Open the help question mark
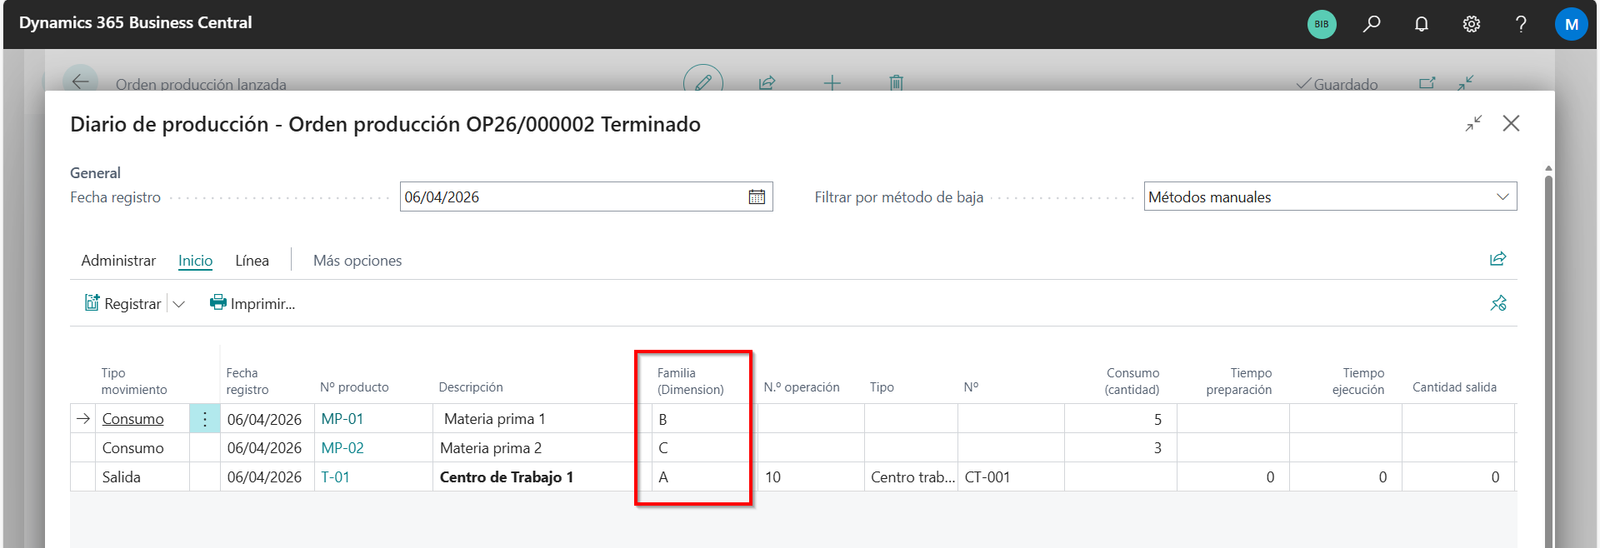The width and height of the screenshot is (1600, 548). pyautogui.click(x=1521, y=24)
